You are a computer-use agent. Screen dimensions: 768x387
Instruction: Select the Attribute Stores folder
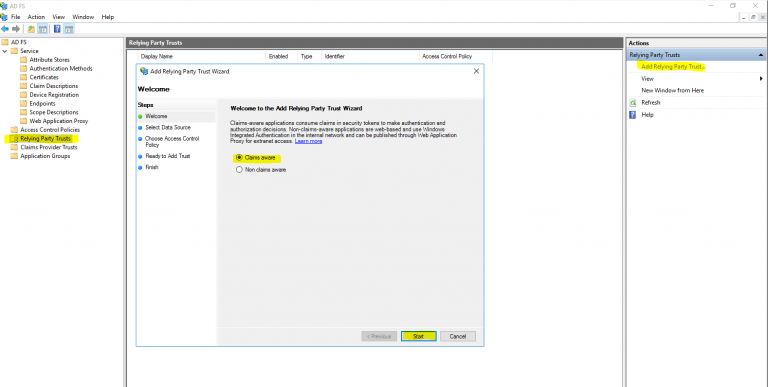click(x=49, y=60)
